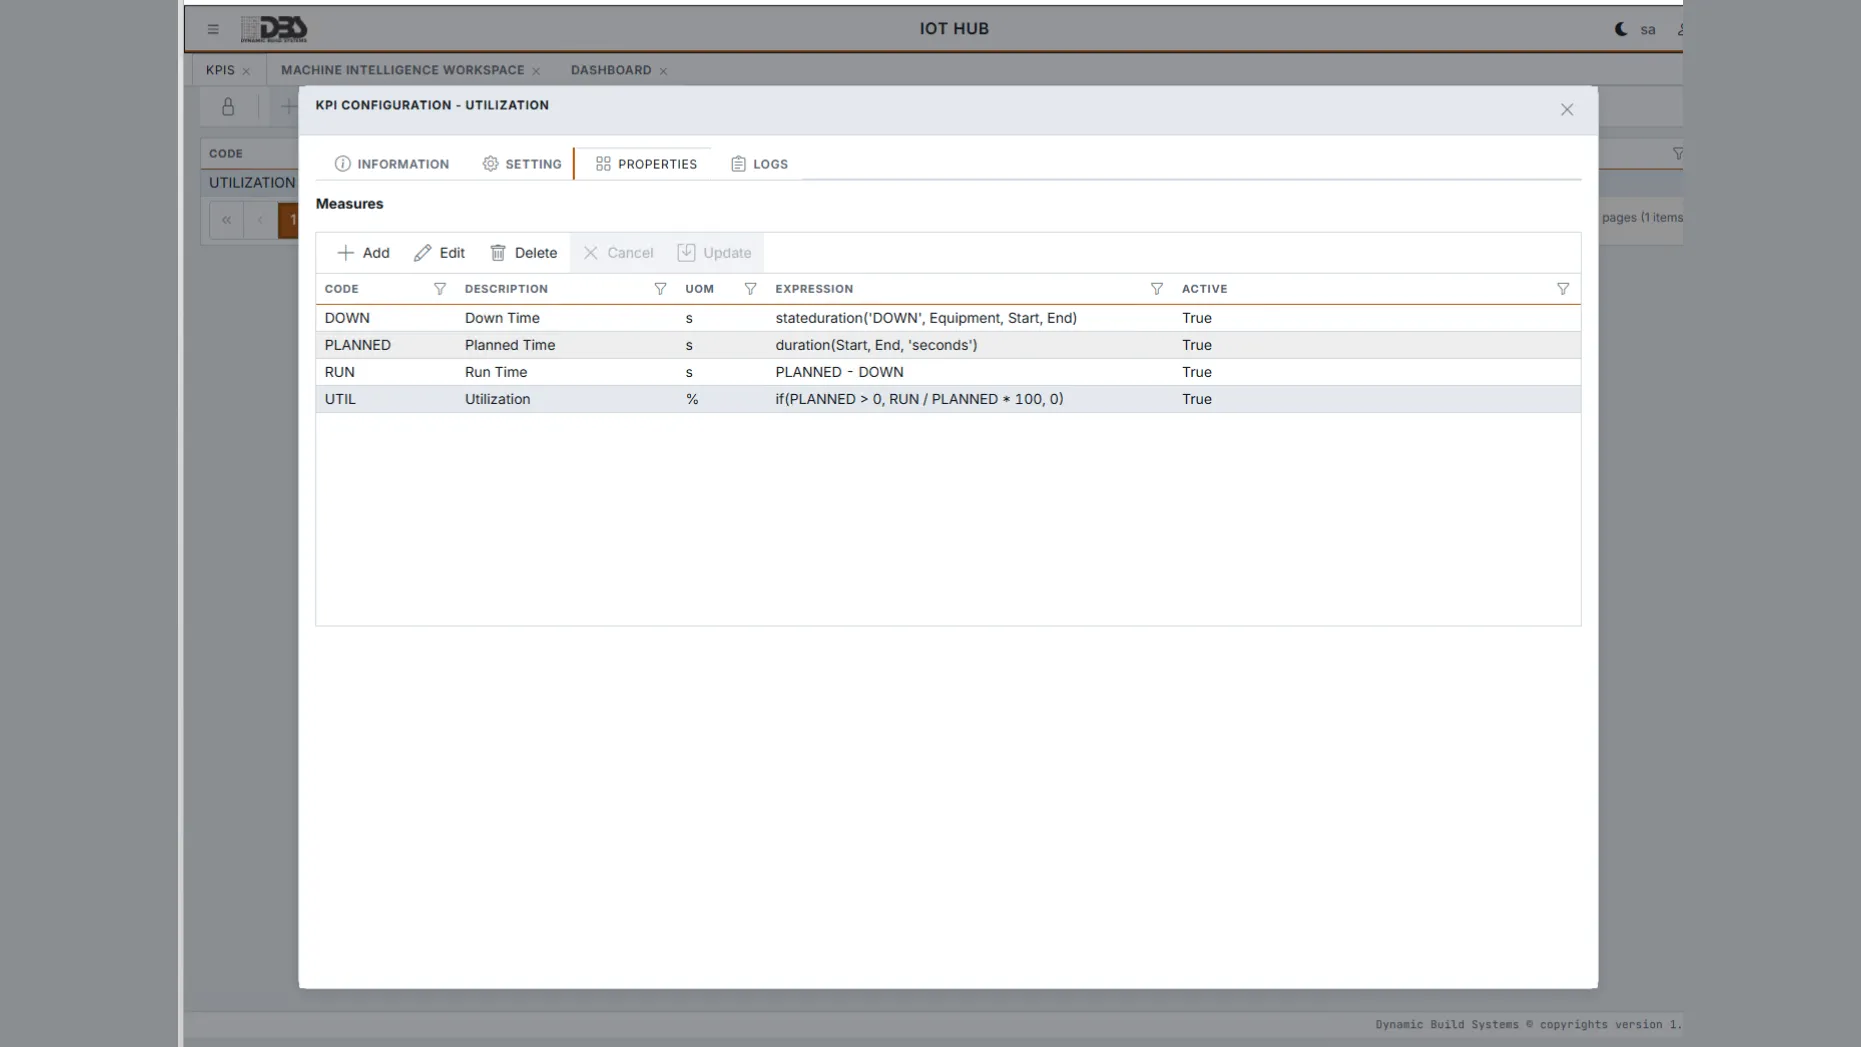Switch to Machine Intelligence Workspace tab
The height and width of the screenshot is (1047, 1861).
(402, 70)
